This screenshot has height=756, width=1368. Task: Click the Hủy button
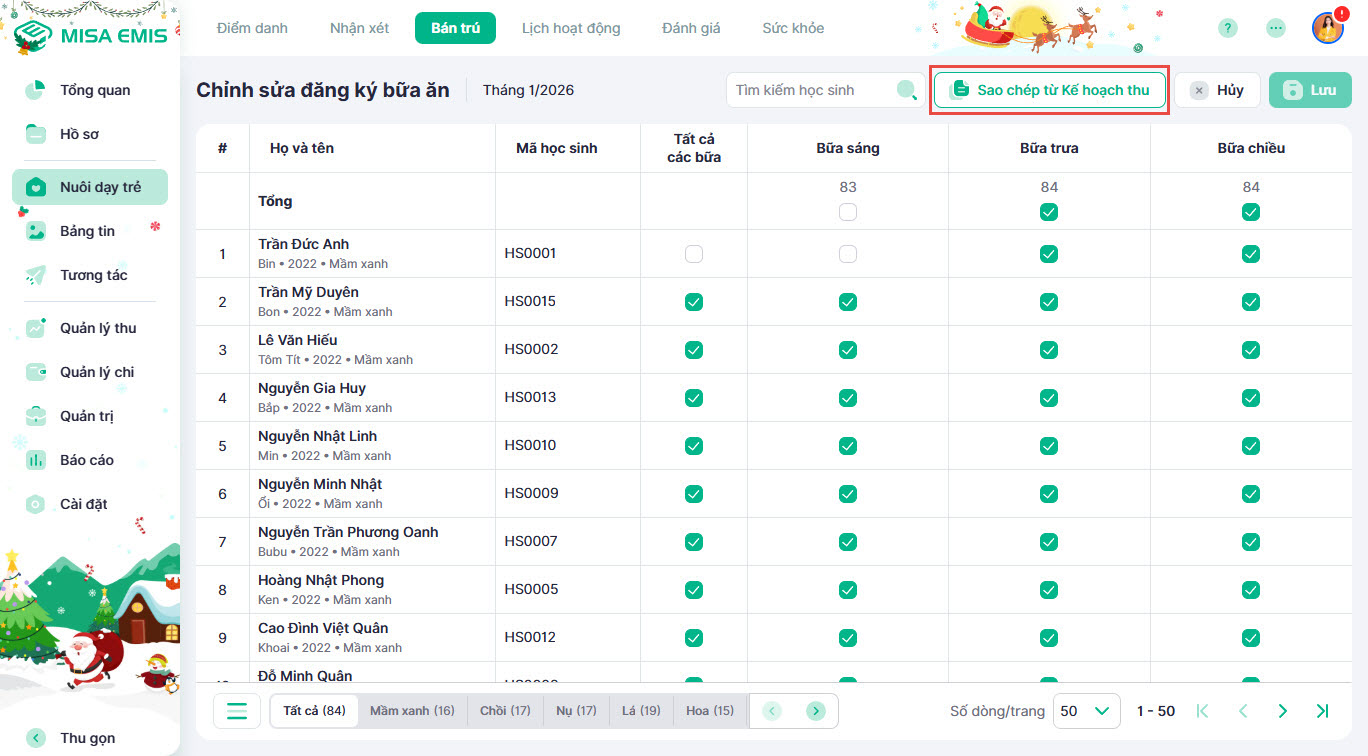pyautogui.click(x=1217, y=90)
